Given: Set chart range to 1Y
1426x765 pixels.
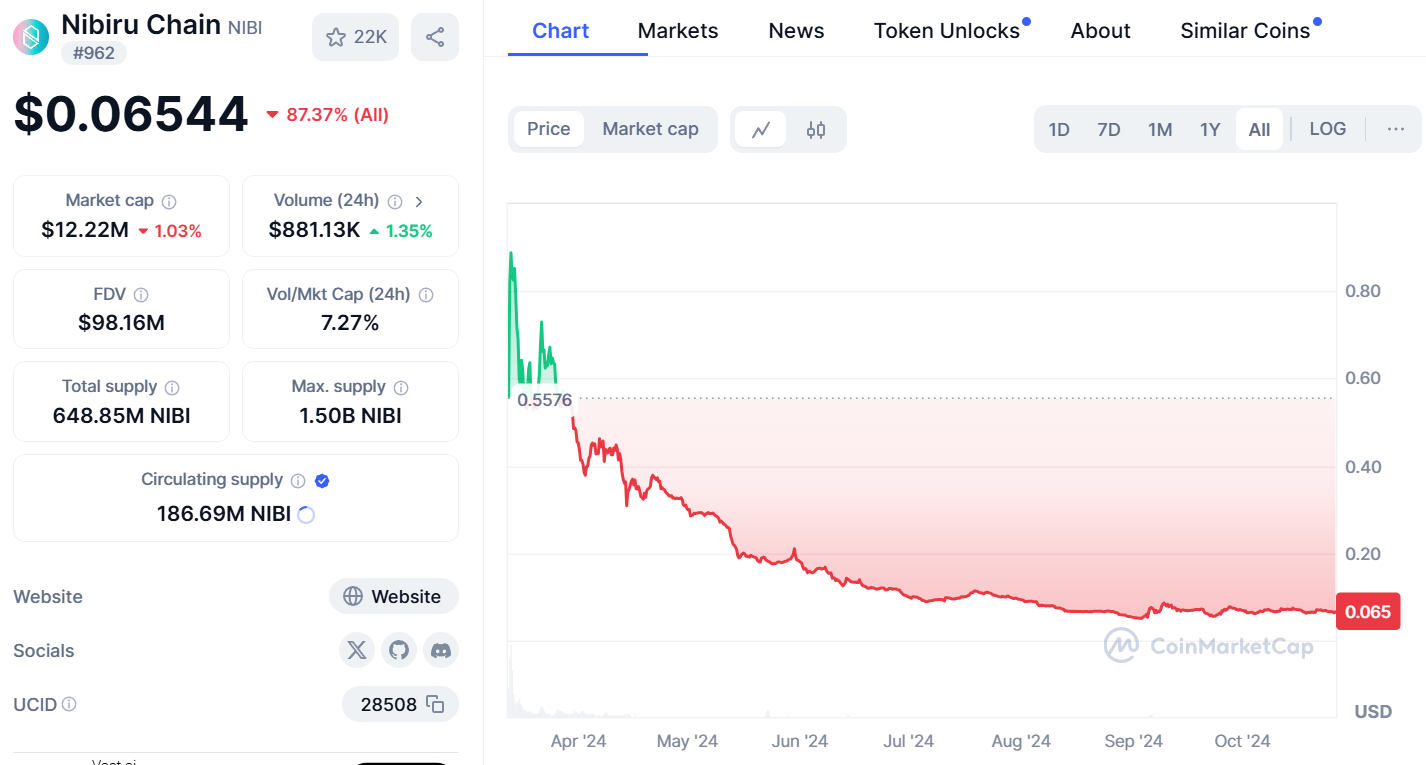Looking at the screenshot, I should tap(1210, 129).
